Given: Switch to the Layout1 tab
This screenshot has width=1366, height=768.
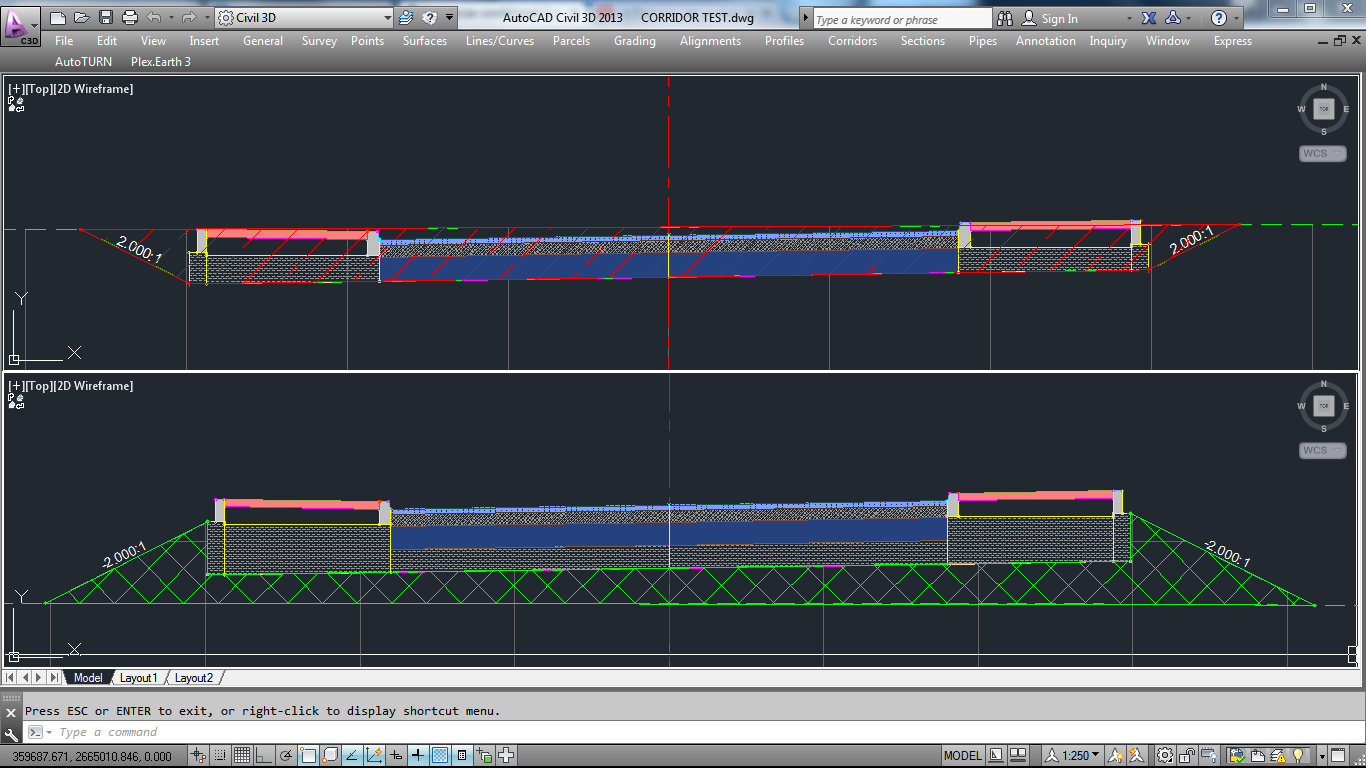Looking at the screenshot, I should (x=138, y=678).
